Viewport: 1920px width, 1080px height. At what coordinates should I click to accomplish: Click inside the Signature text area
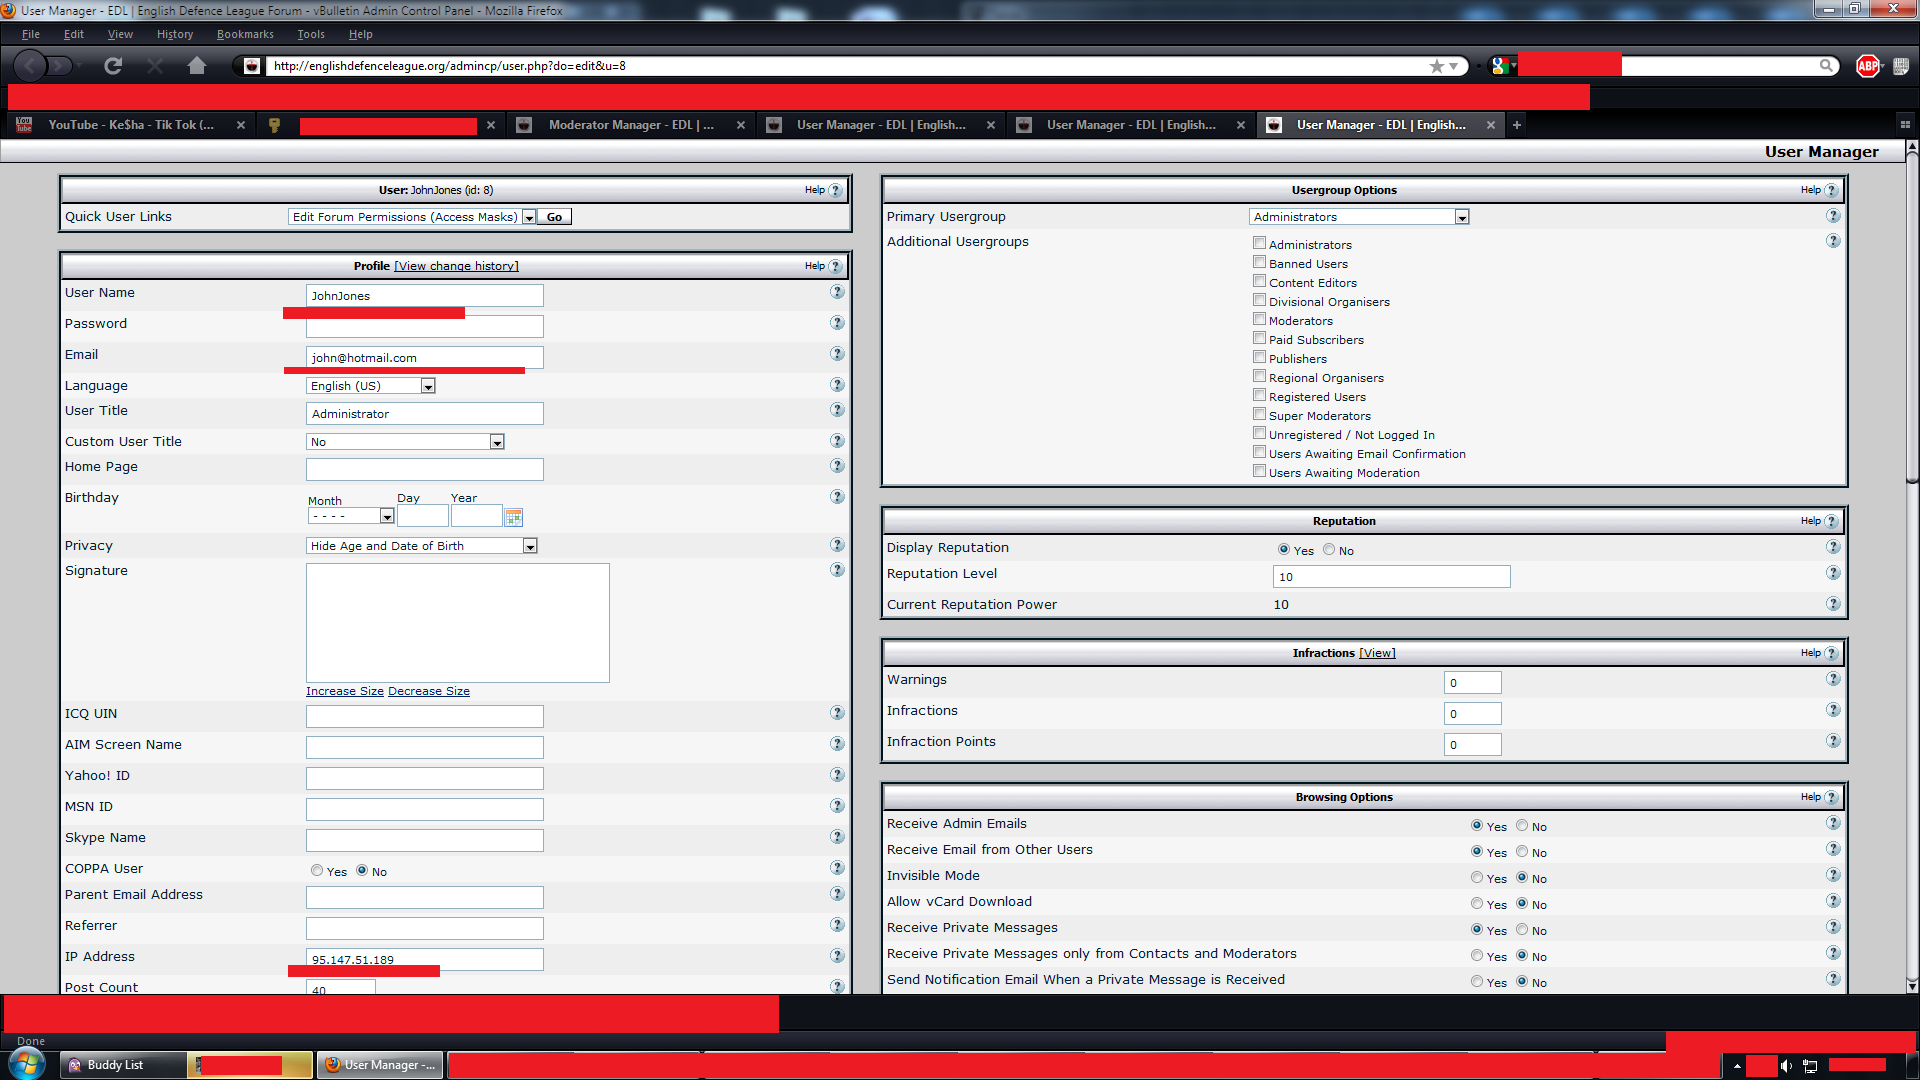457,622
